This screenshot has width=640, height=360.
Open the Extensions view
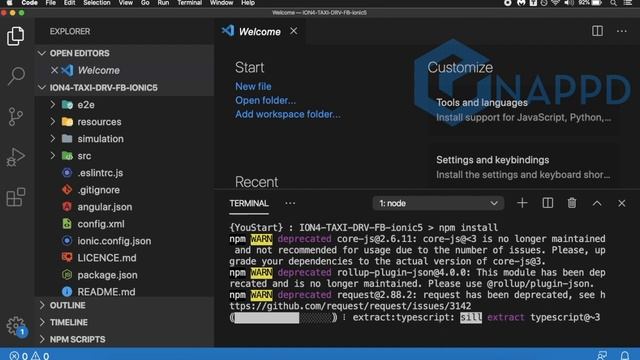[16, 197]
